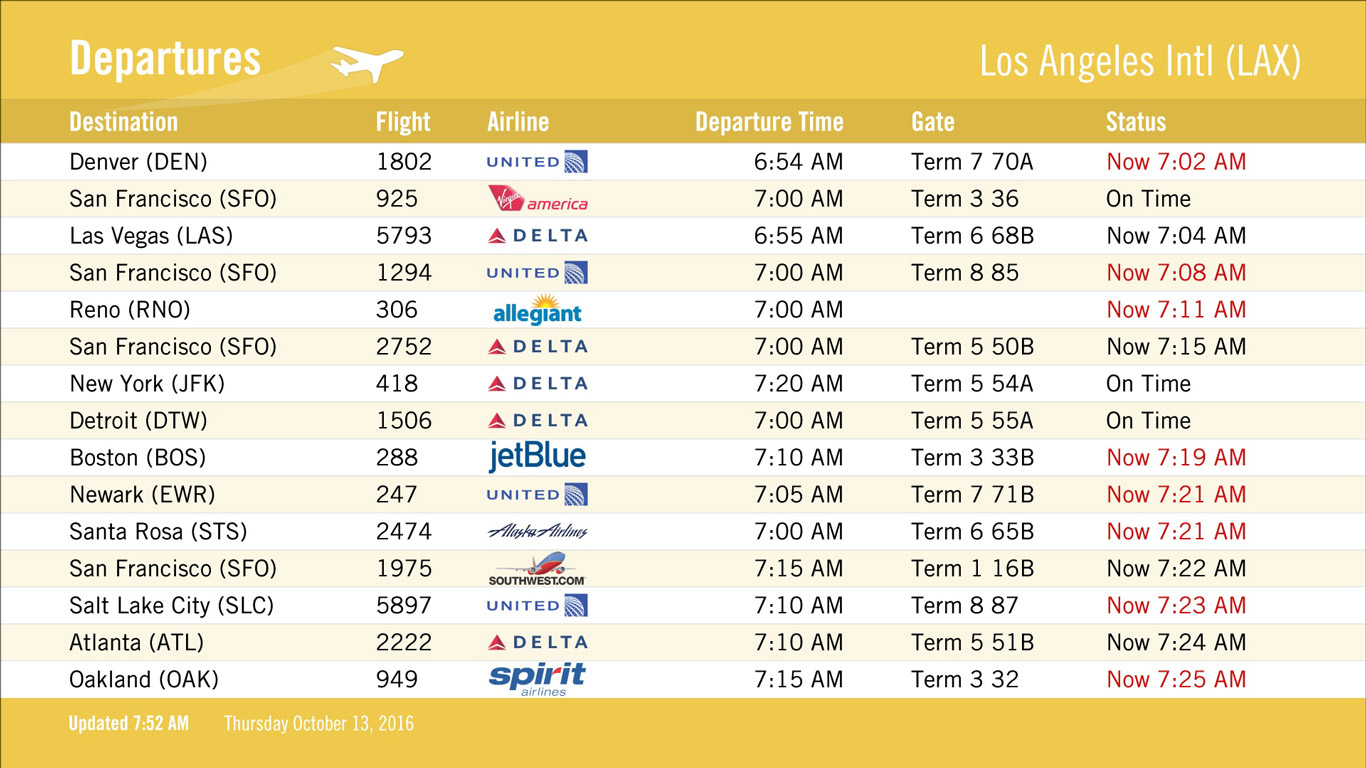The image size is (1366, 768).
Task: Open the New York (JFK) destination entry
Action: tap(147, 384)
